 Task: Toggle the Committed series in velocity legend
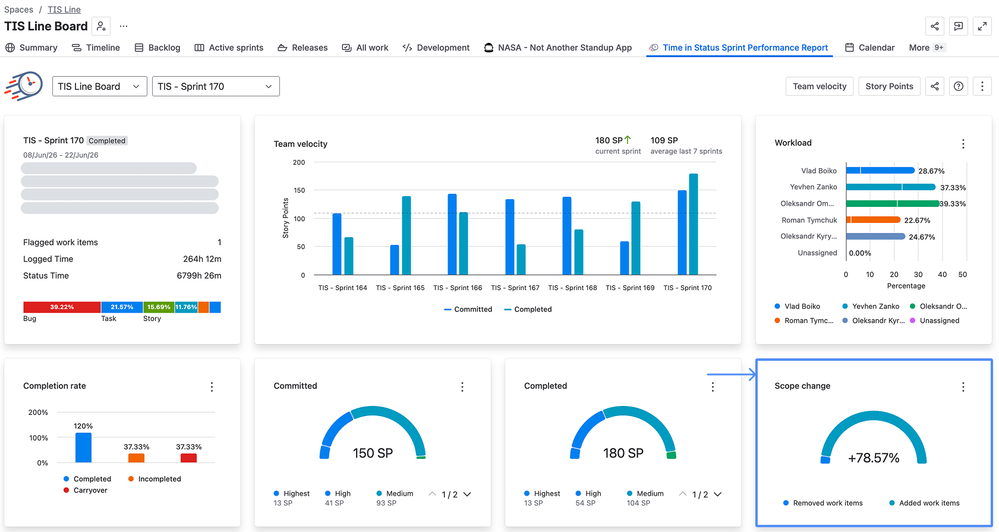[468, 310]
